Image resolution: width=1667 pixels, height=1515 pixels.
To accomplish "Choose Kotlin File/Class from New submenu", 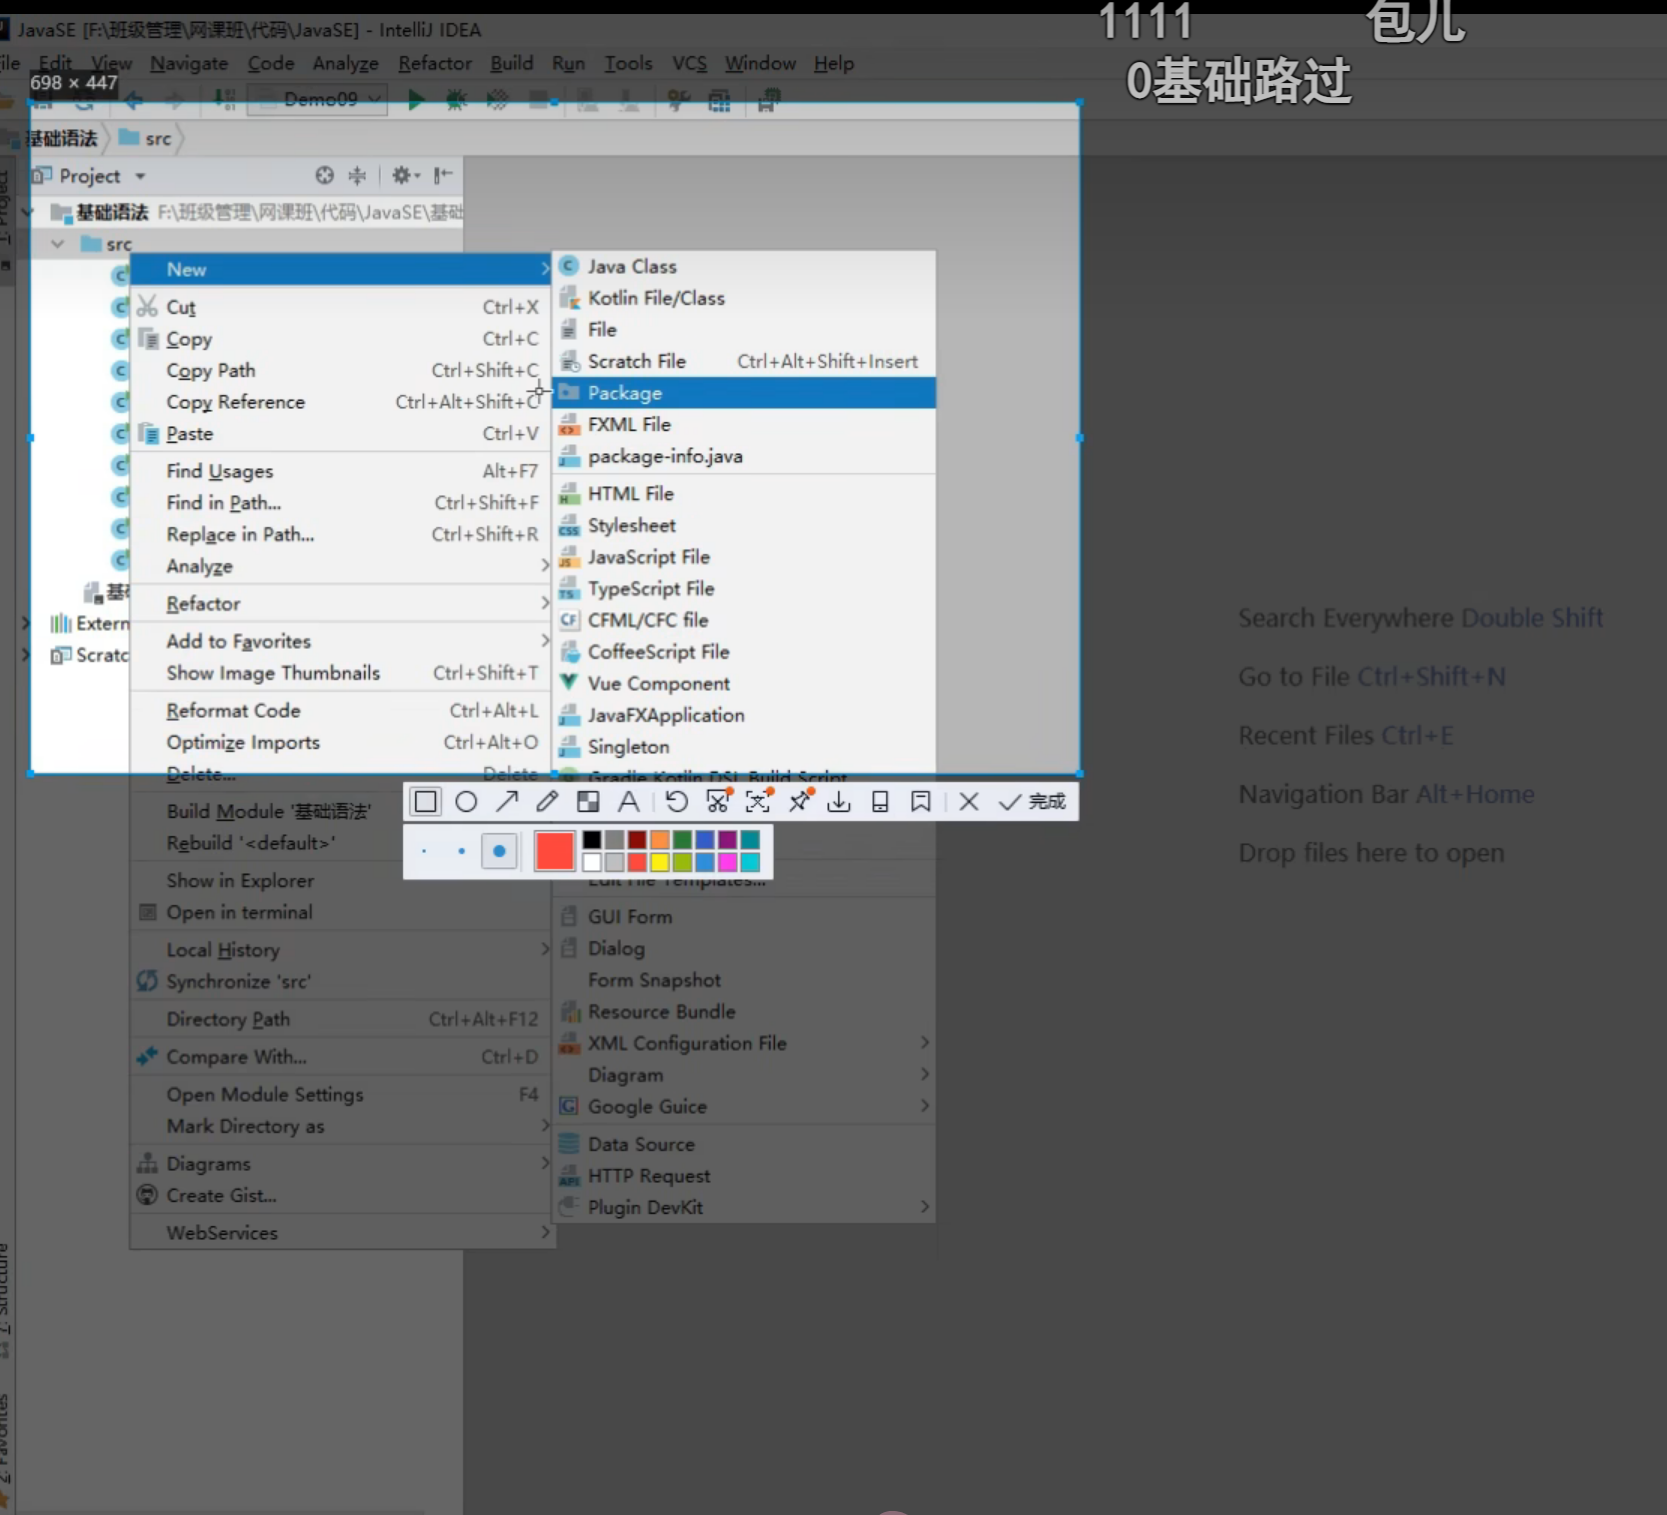I will tap(745, 298).
